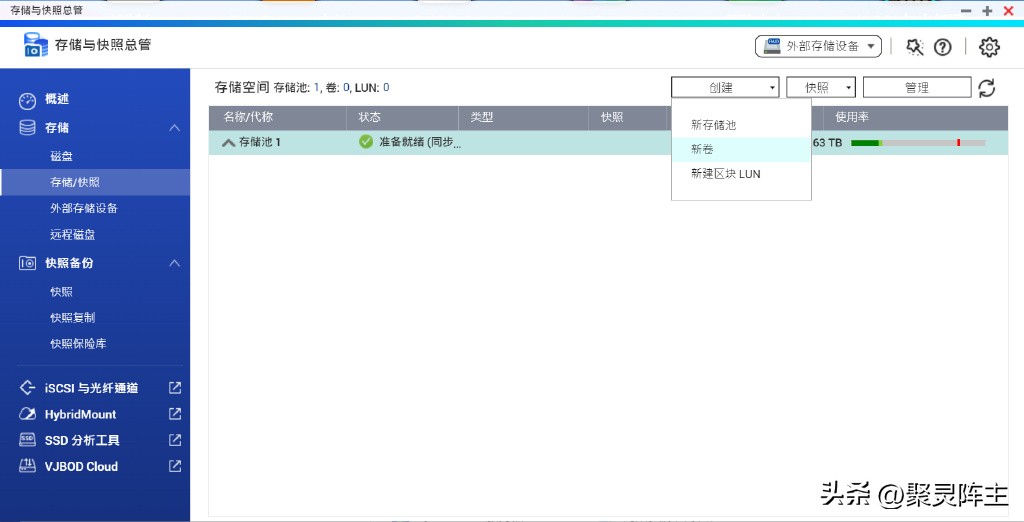Viewport: 1024px width, 522px height.
Task: Refresh the storage space list
Action: (986, 88)
